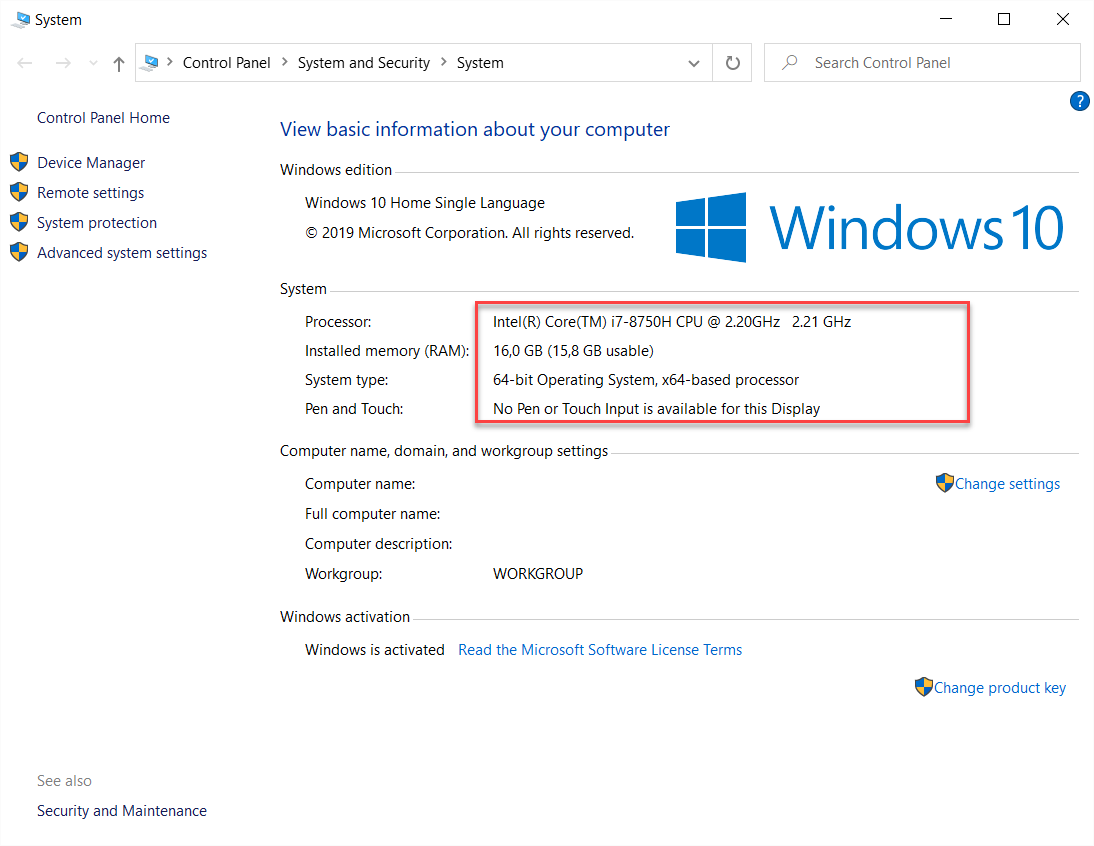Navigate forward with the Forward arrow

point(63,63)
